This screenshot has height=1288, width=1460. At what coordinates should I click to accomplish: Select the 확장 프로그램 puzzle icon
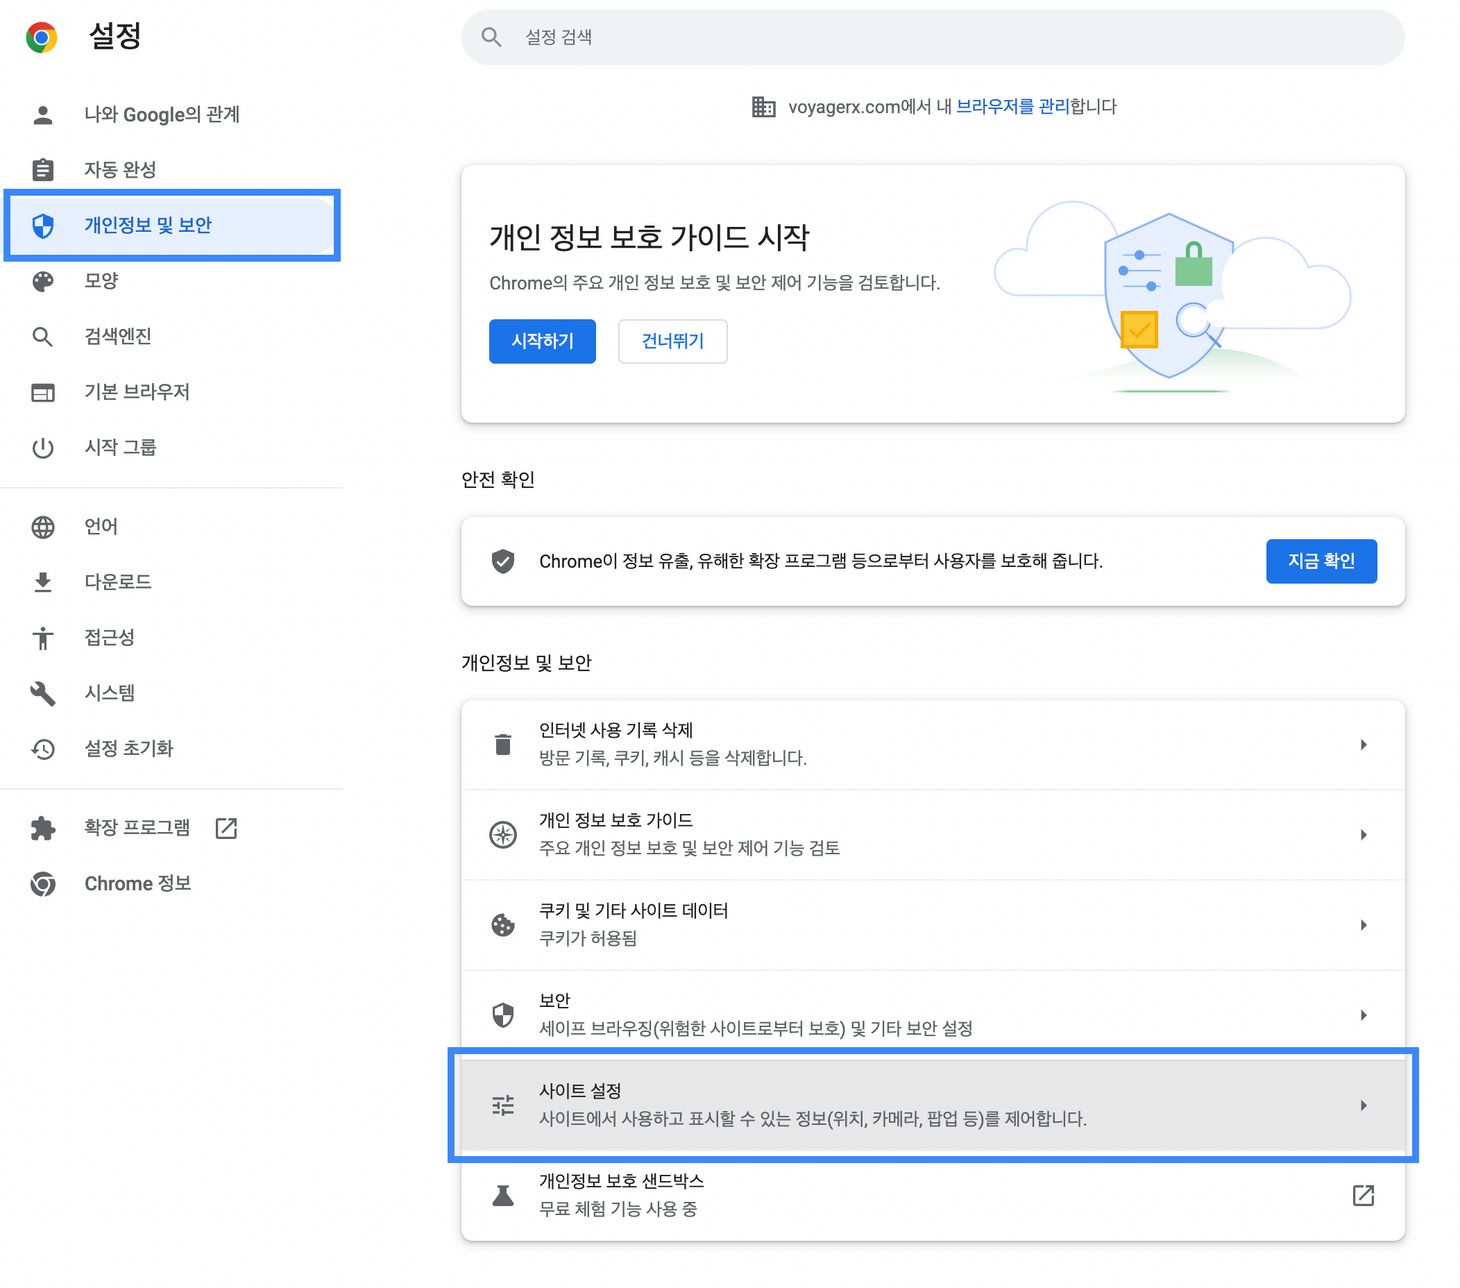coord(42,828)
